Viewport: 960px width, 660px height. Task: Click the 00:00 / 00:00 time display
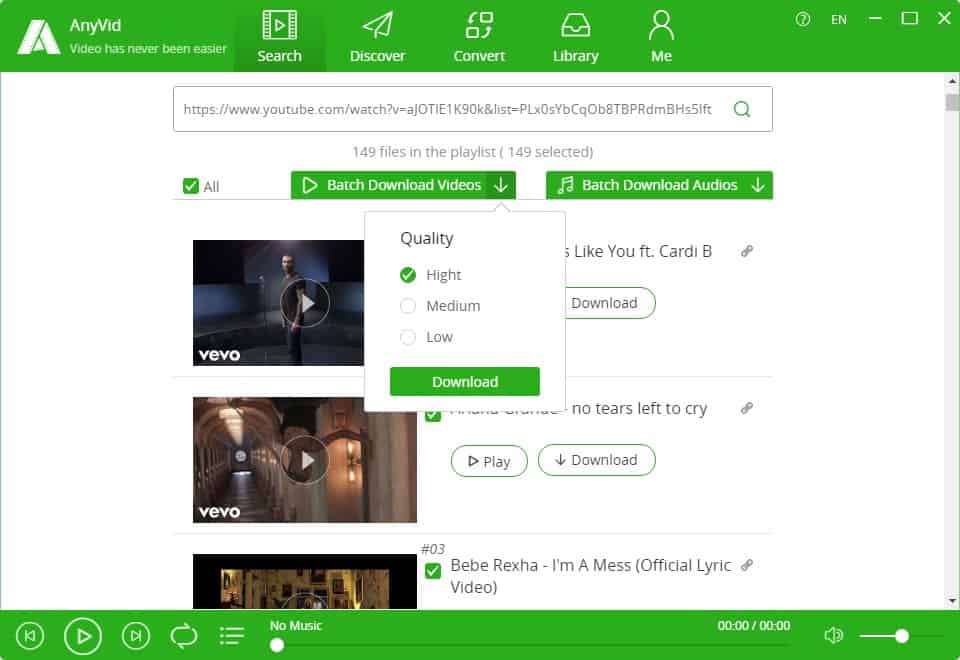pyautogui.click(x=754, y=626)
